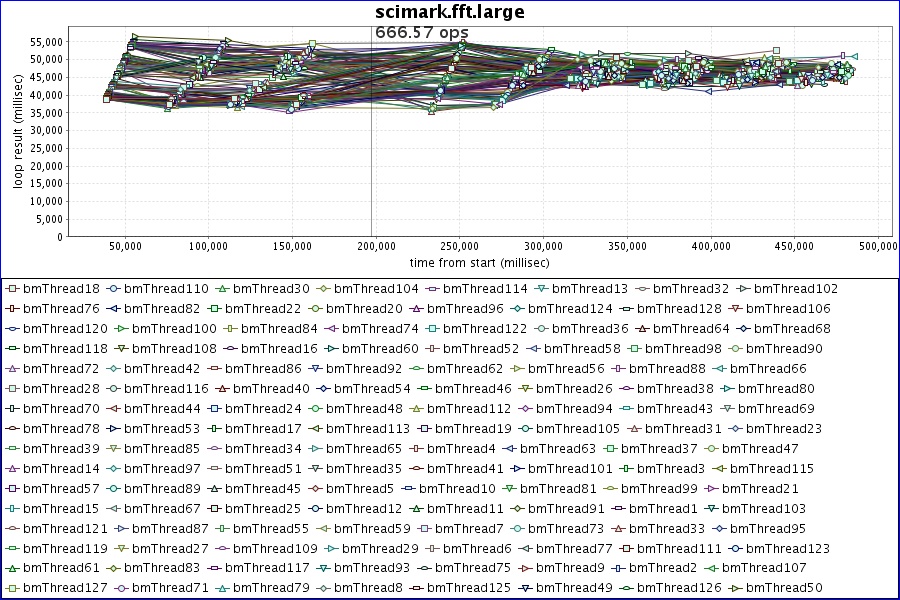
Task: Click the 666.57 ops marker label
Action: tap(421, 33)
